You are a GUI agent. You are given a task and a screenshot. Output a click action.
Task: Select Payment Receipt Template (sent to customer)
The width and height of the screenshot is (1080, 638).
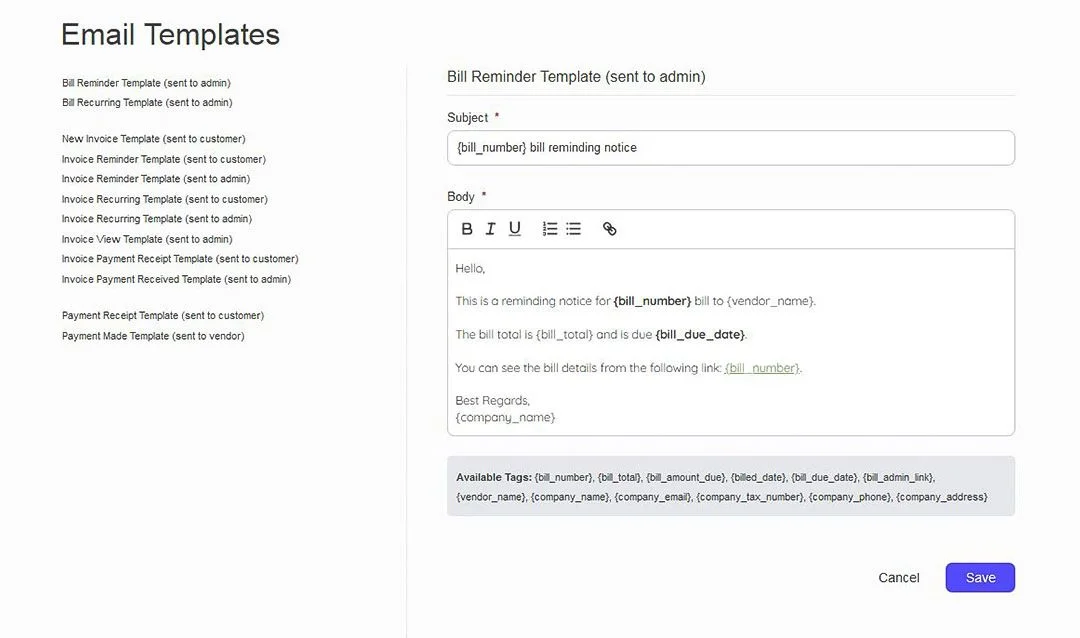pyautogui.click(x=163, y=316)
